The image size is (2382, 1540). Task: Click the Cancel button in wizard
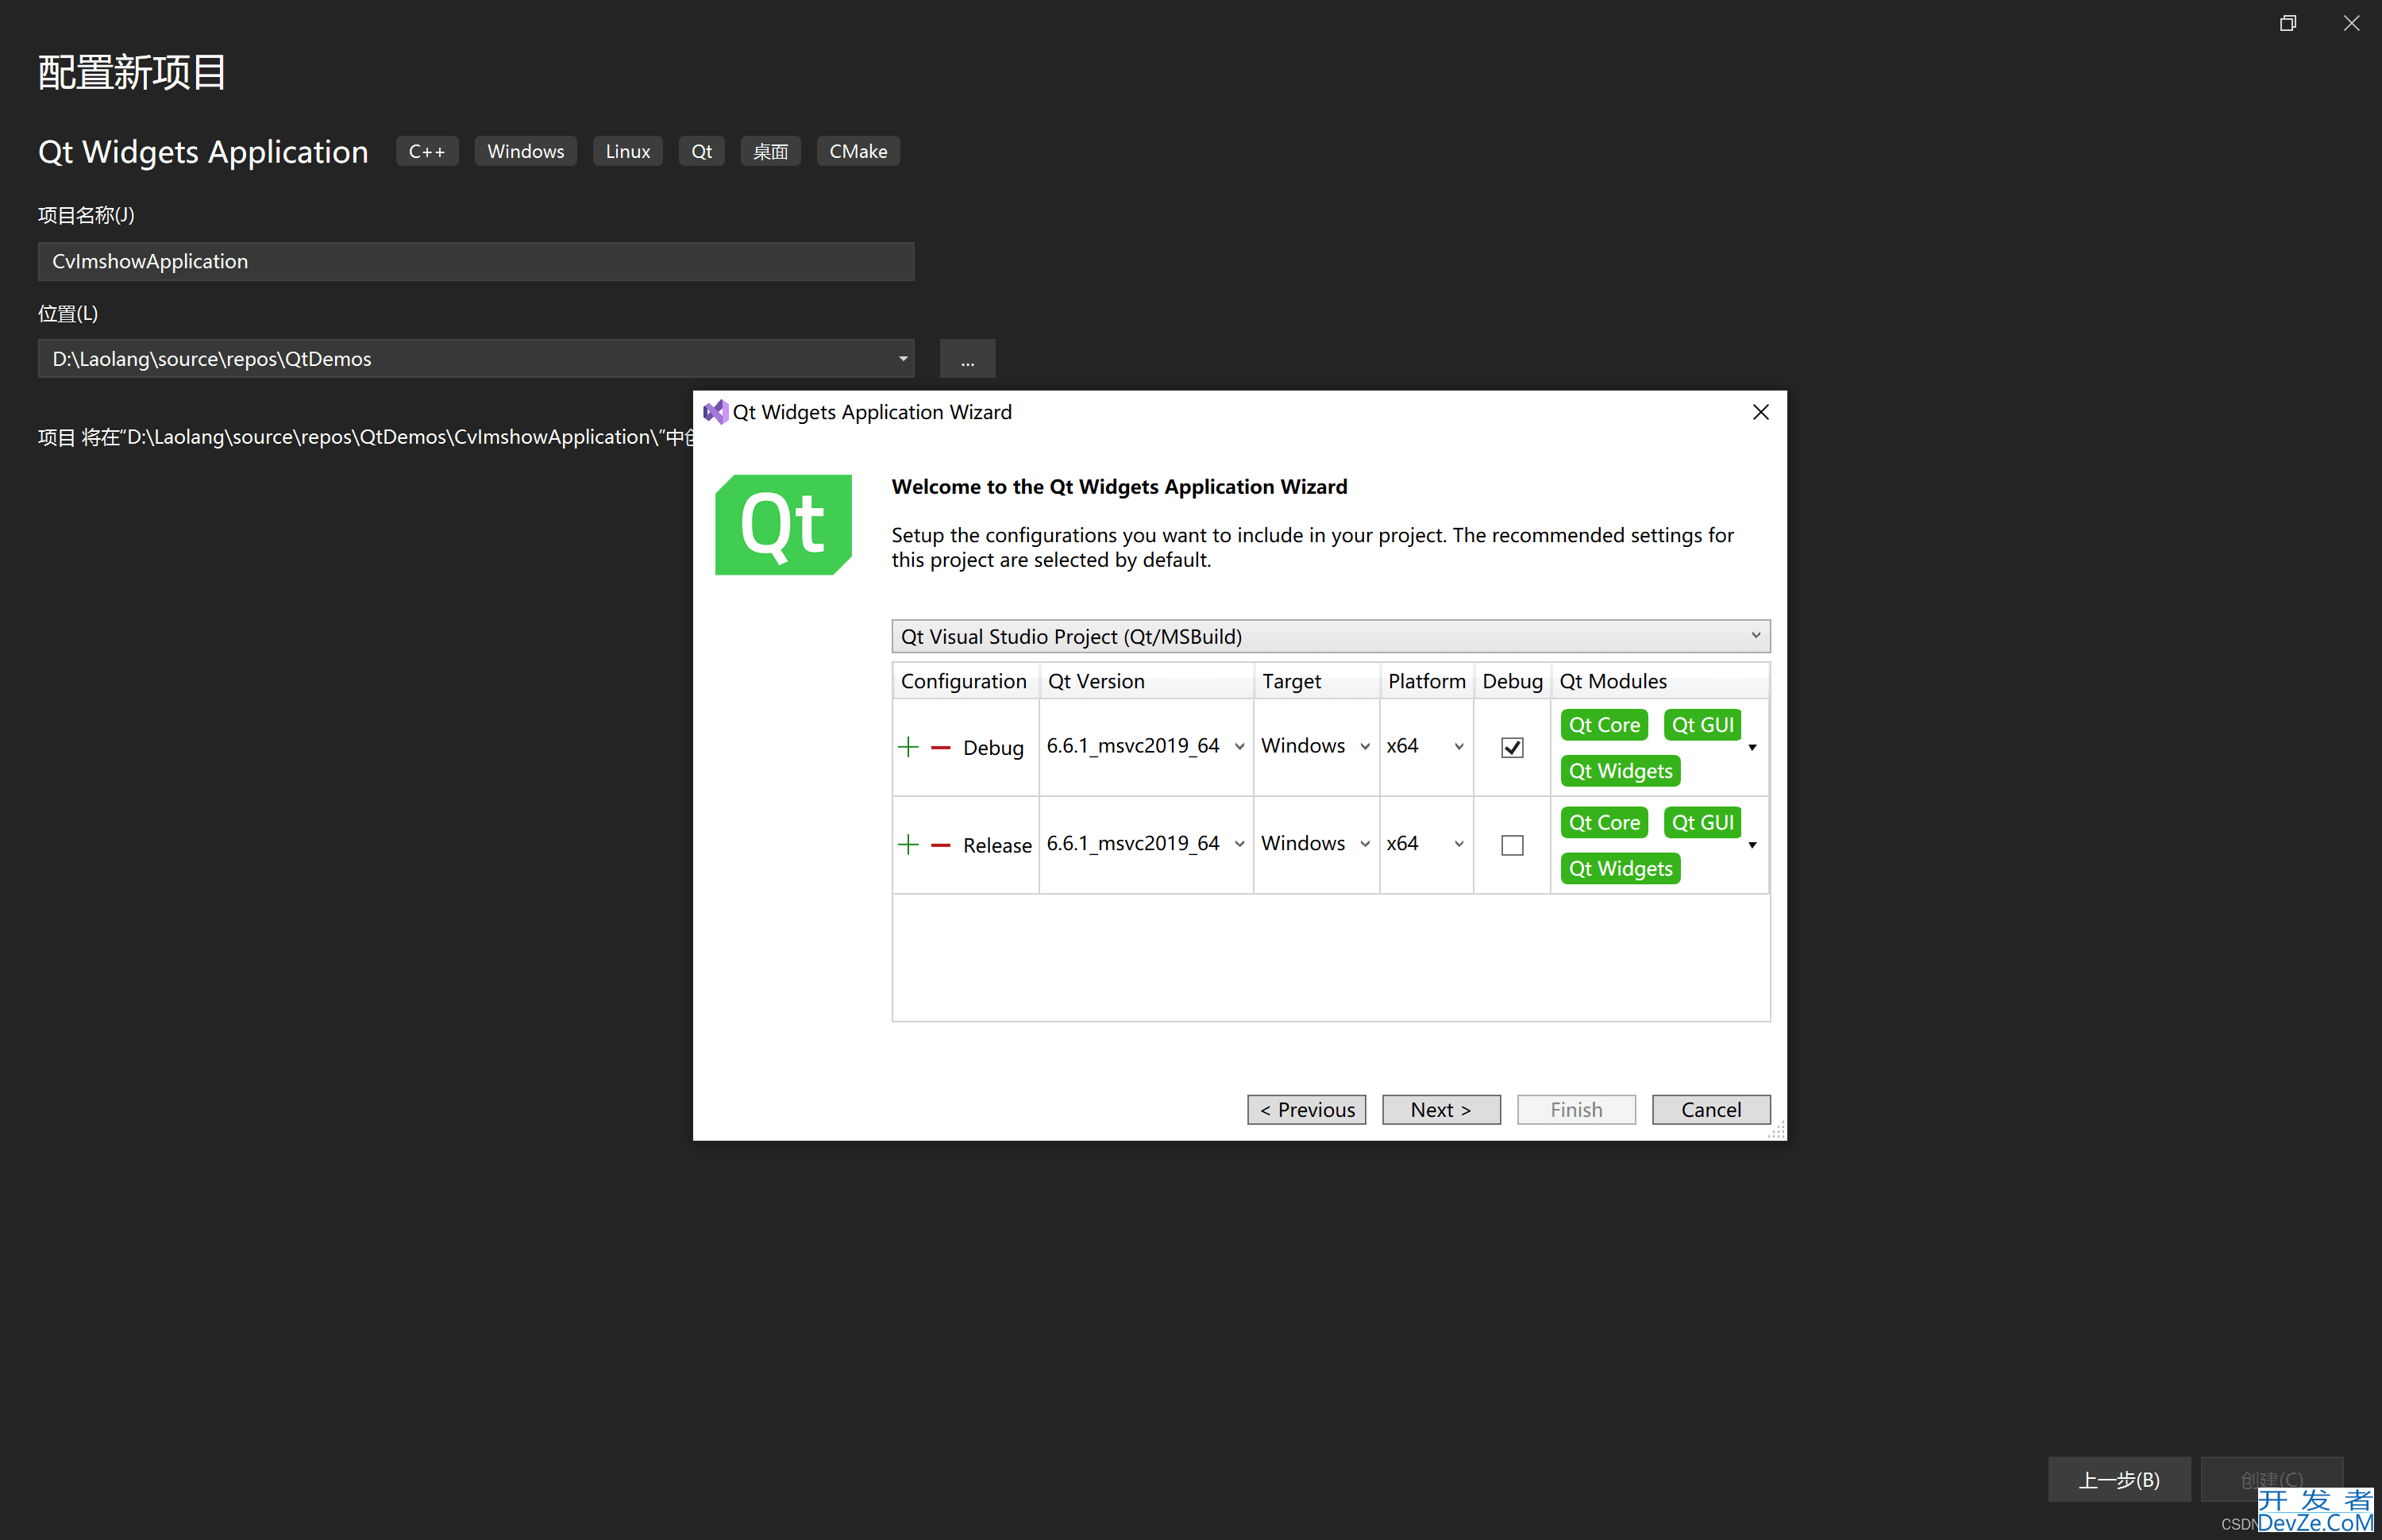[1710, 1109]
